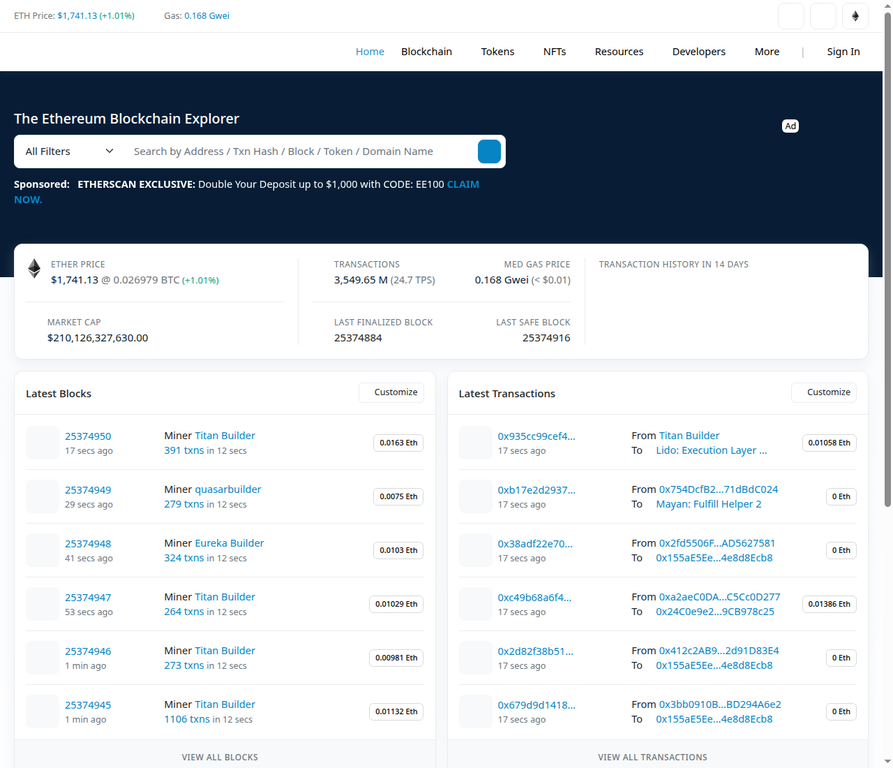Focus the address/txn hash search field
The width and height of the screenshot is (893, 768).
pos(302,151)
